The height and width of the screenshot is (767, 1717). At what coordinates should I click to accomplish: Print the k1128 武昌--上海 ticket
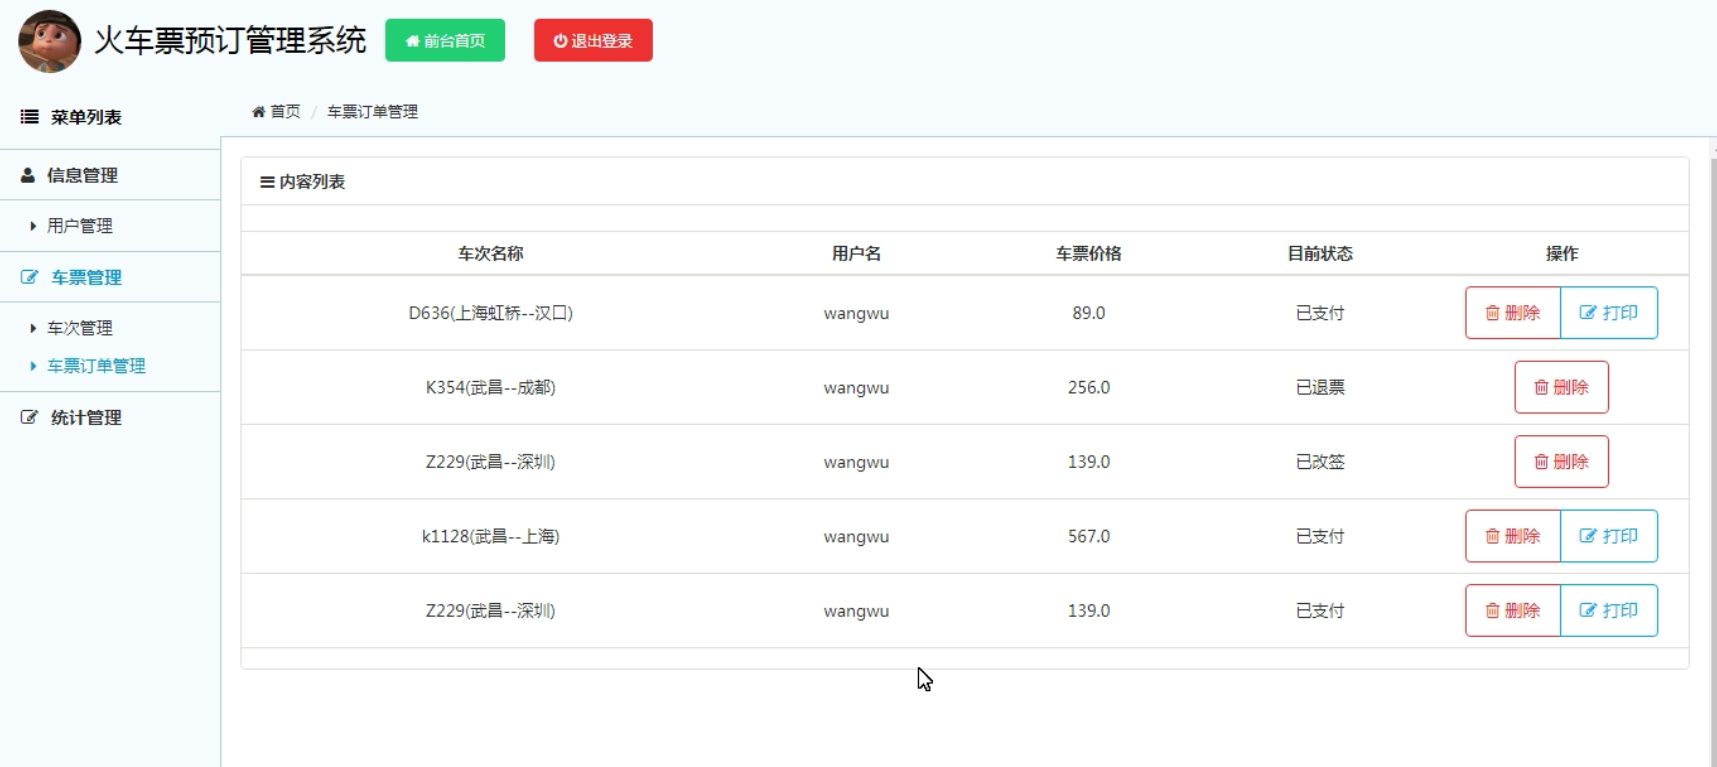[x=1608, y=536]
